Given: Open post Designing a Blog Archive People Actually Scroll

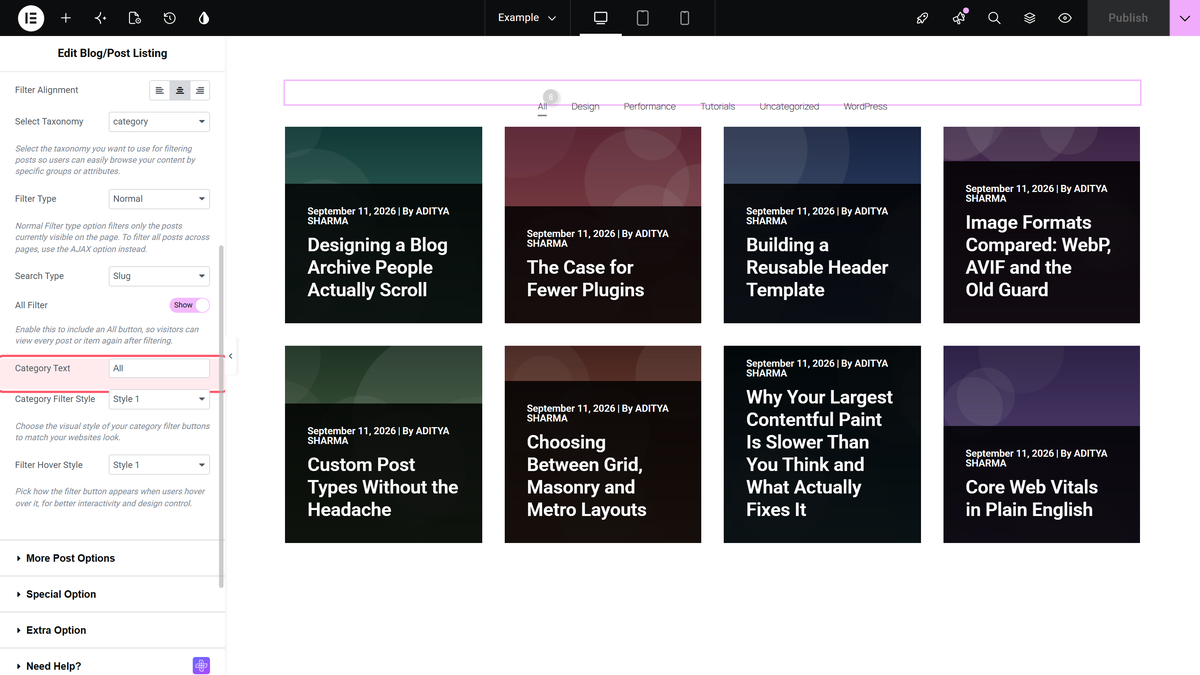Looking at the screenshot, I should 377,267.
